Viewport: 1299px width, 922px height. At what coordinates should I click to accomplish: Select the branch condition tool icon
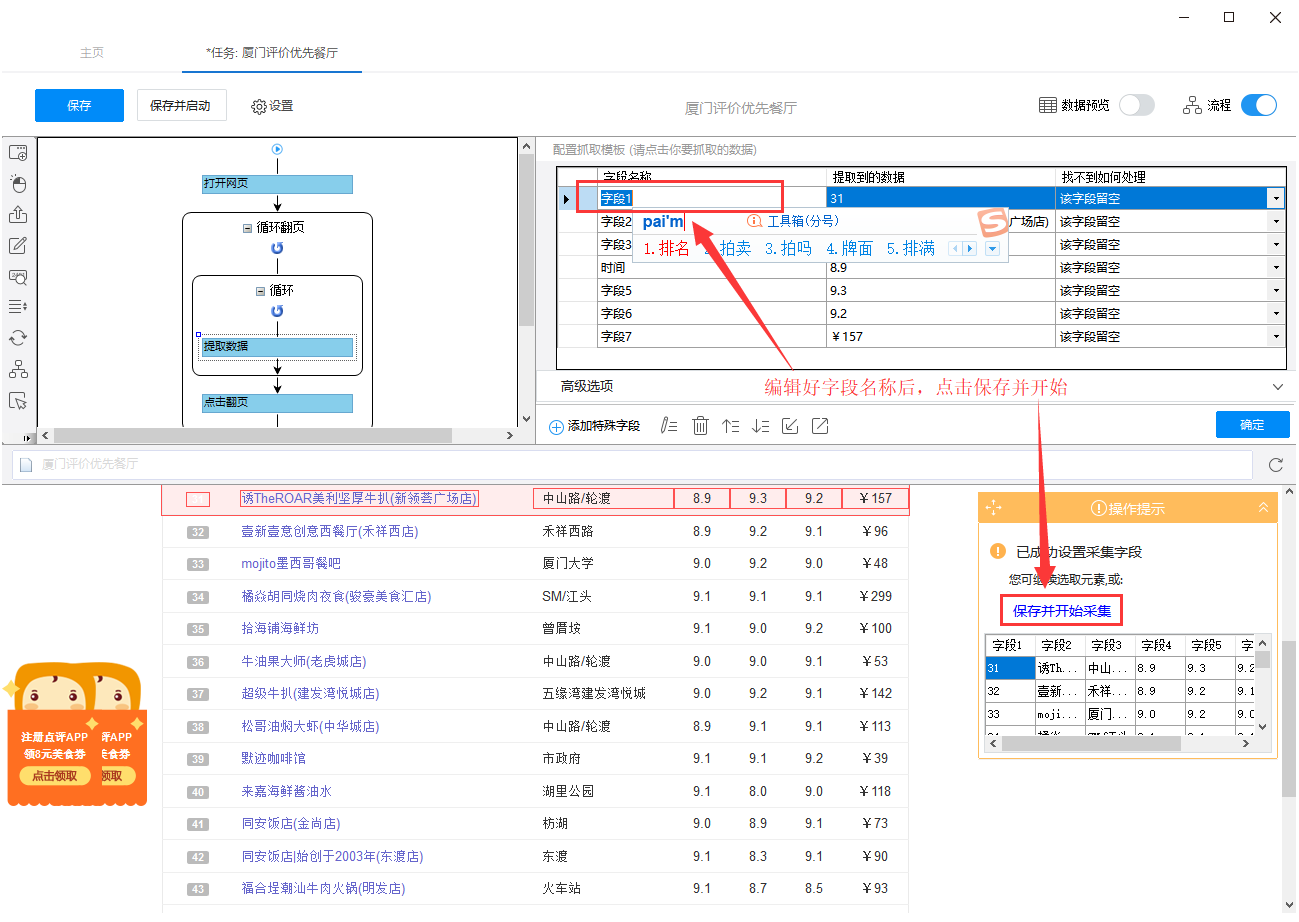tap(18, 369)
